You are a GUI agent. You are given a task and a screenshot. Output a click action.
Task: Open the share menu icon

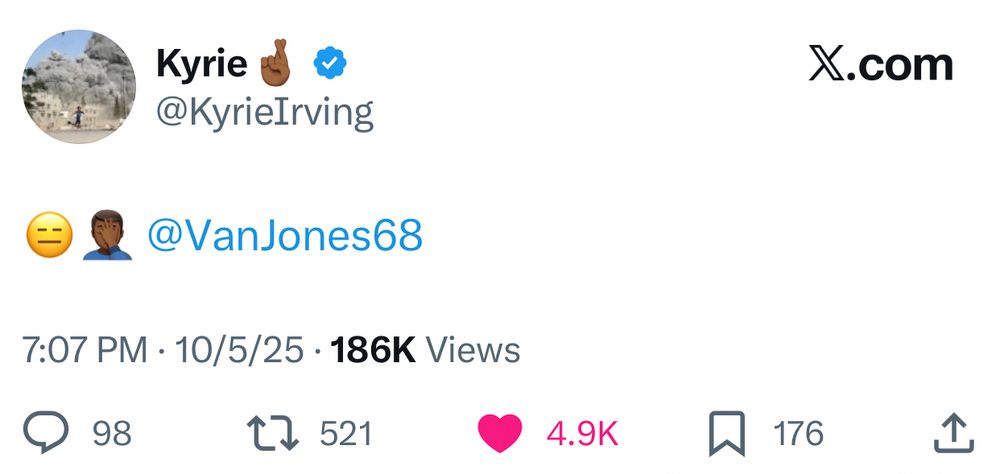pyautogui.click(x=953, y=433)
